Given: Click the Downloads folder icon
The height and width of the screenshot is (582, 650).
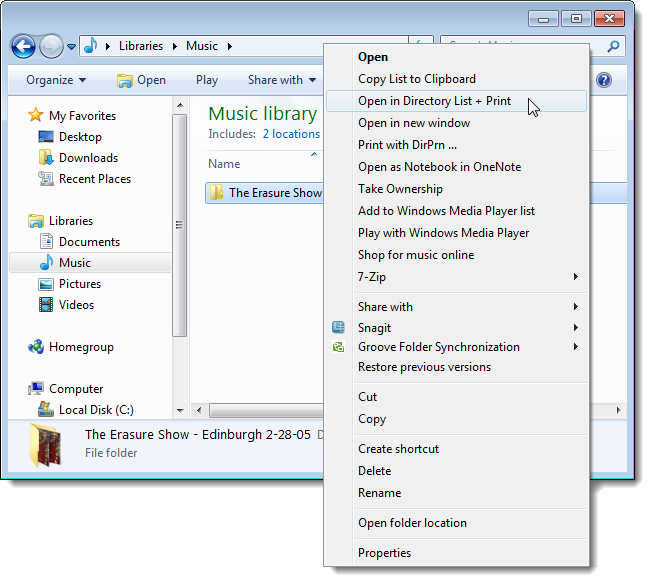Looking at the screenshot, I should click(46, 158).
